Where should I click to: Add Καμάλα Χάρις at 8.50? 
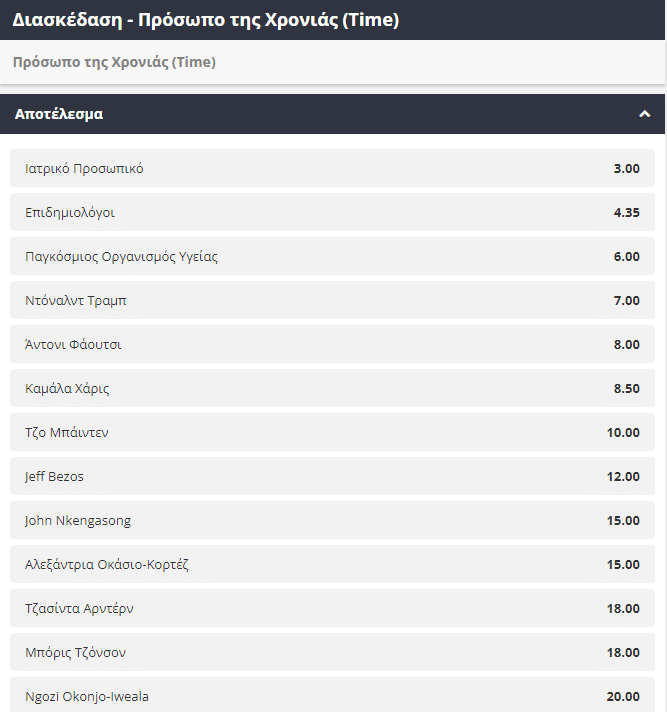332,388
